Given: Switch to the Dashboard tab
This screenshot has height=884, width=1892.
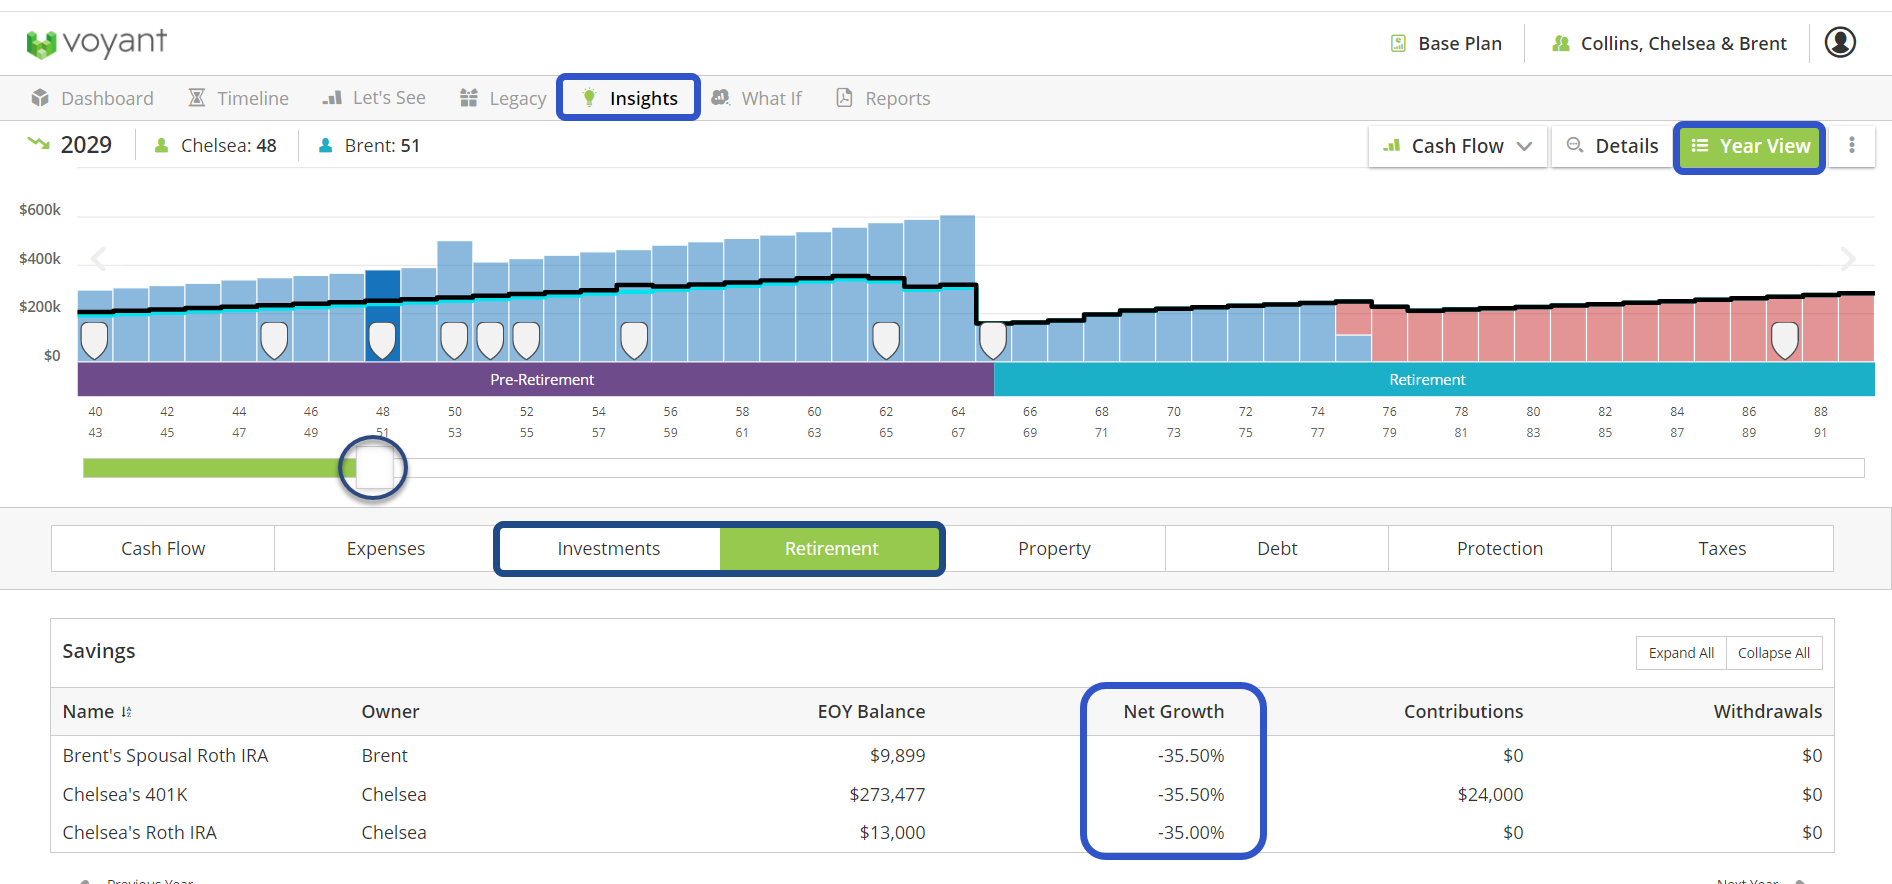Looking at the screenshot, I should pyautogui.click(x=93, y=98).
